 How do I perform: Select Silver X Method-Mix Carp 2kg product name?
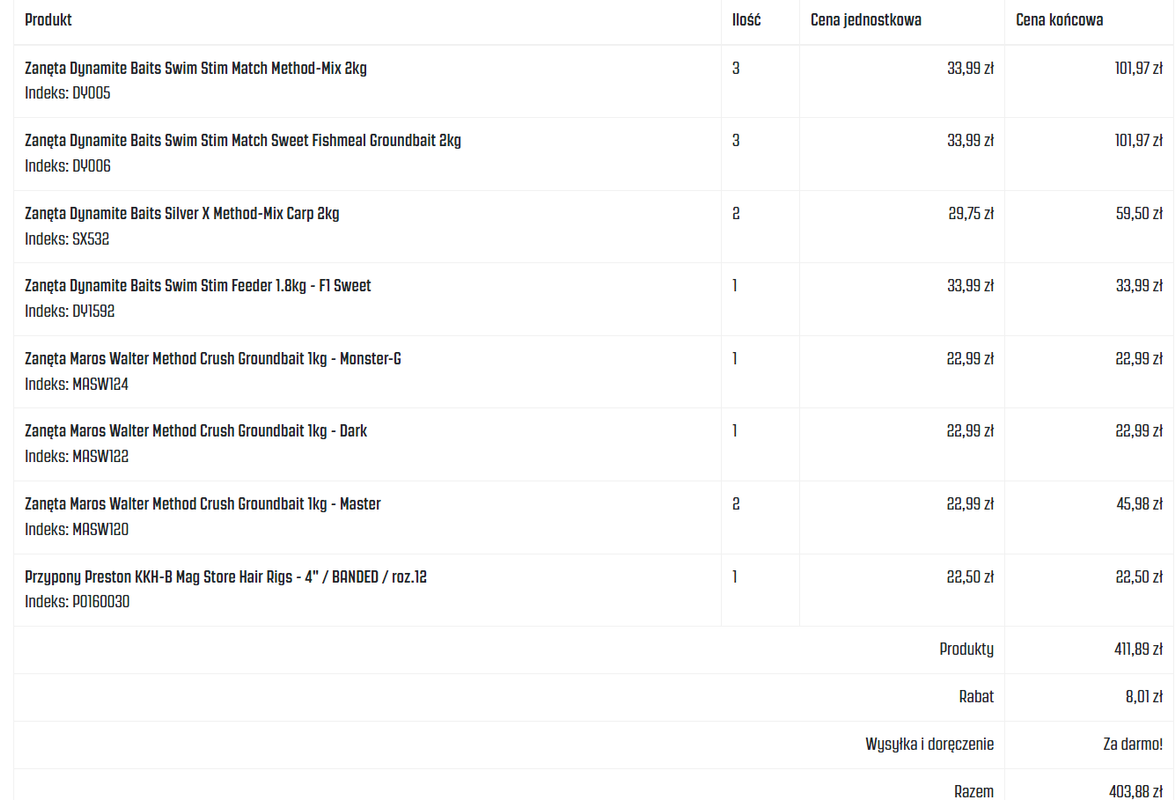182,214
